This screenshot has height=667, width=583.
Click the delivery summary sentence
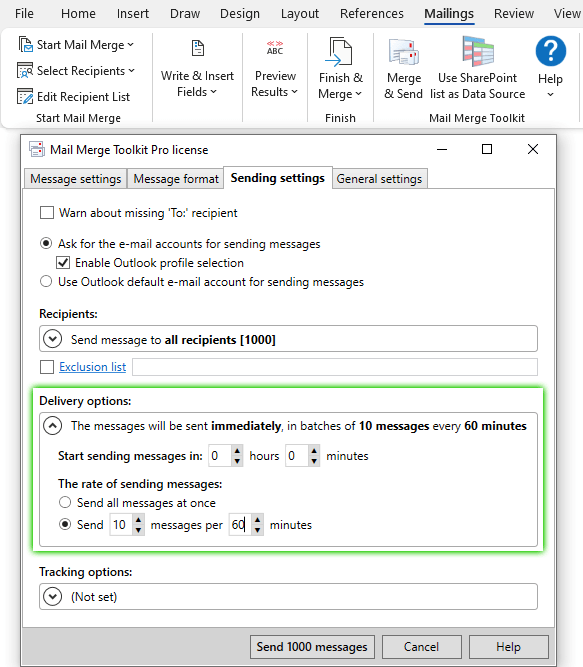coord(299,426)
